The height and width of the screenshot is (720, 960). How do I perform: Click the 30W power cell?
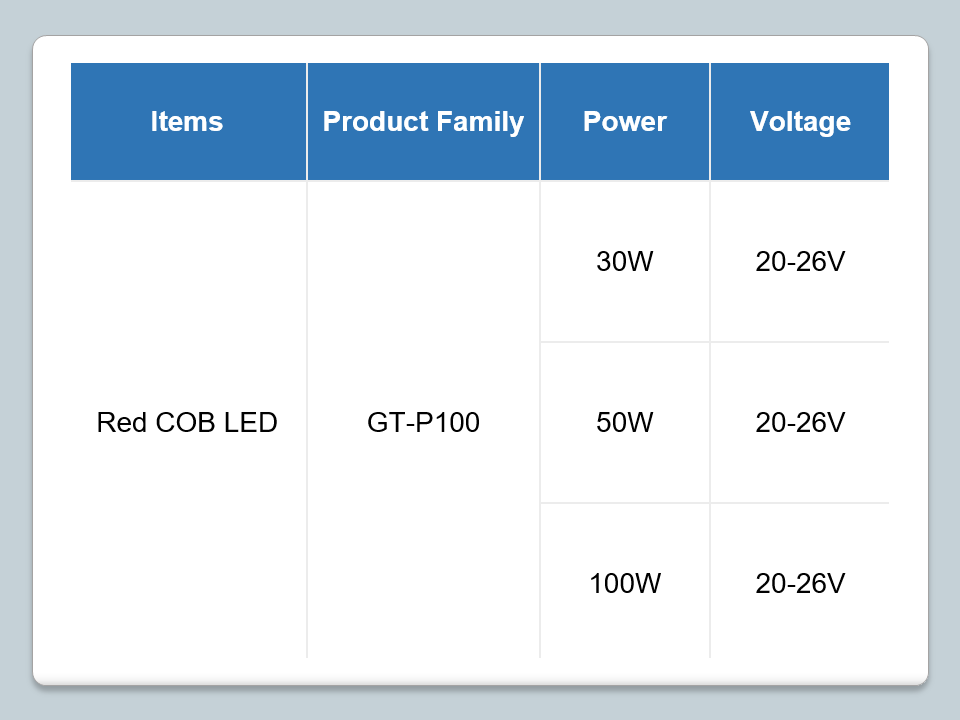[625, 262]
